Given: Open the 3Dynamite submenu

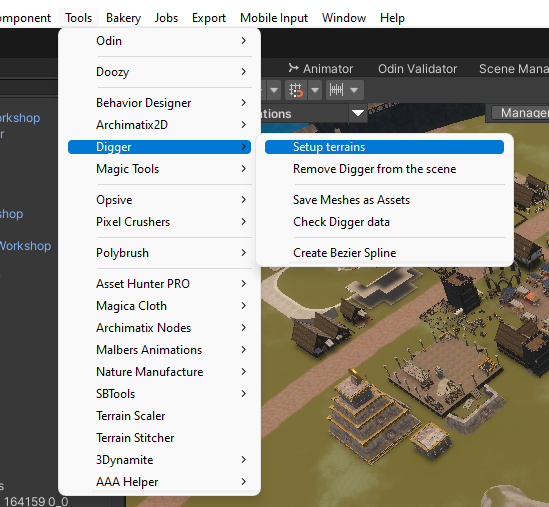Looking at the screenshot, I should (159, 460).
